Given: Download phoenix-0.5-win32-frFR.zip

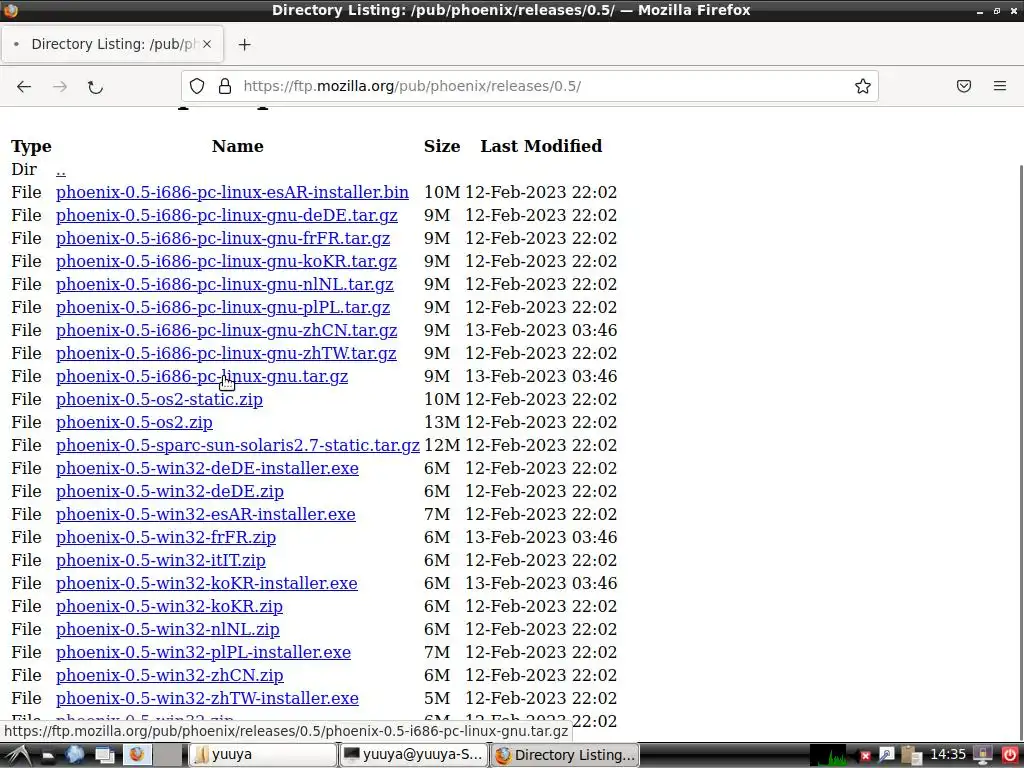Looking at the screenshot, I should [x=166, y=537].
